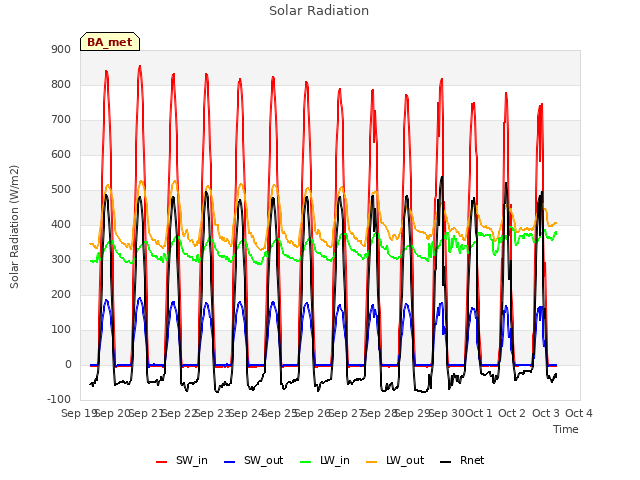640x480 pixels.
Task: Click the orange LW_out legend swatch
Action: point(371,462)
